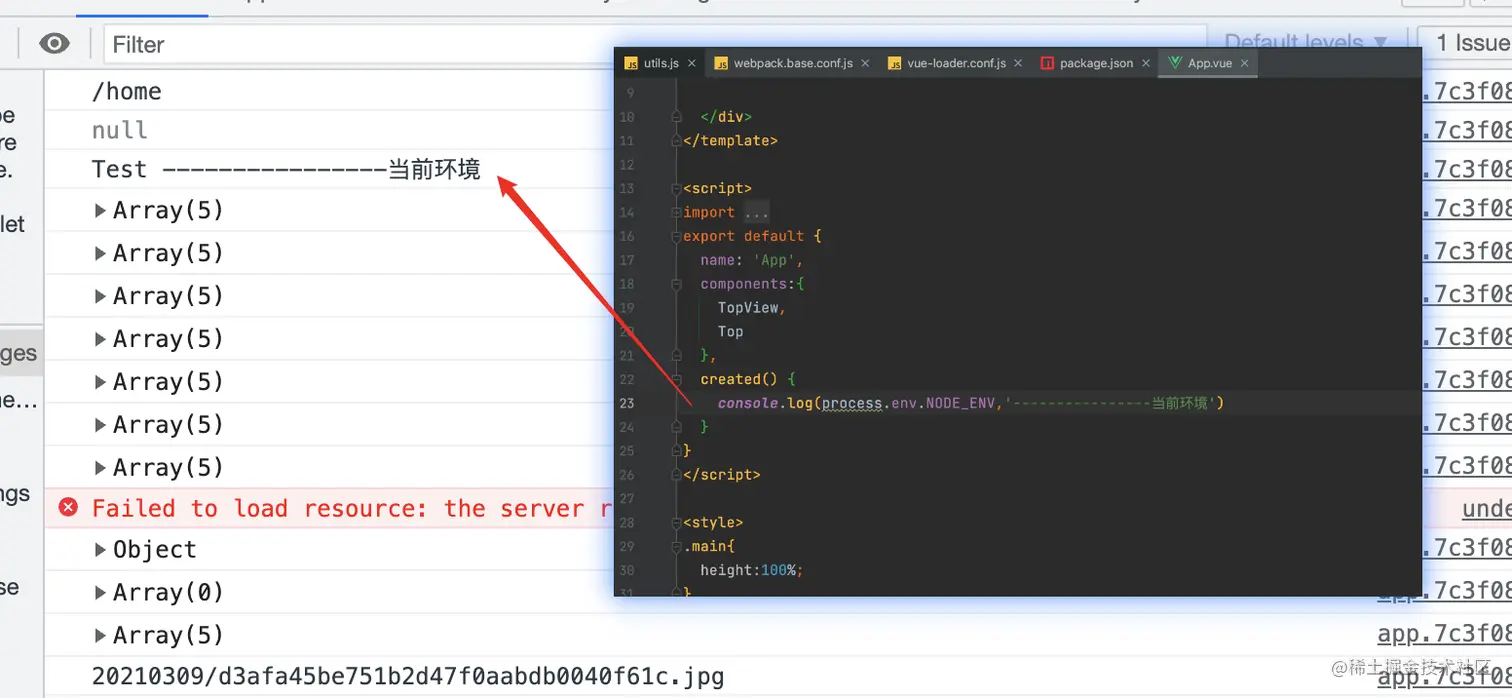Screen dimensions: 1512x698
Task: Open the source link beside the null log
Action: coord(1467,130)
